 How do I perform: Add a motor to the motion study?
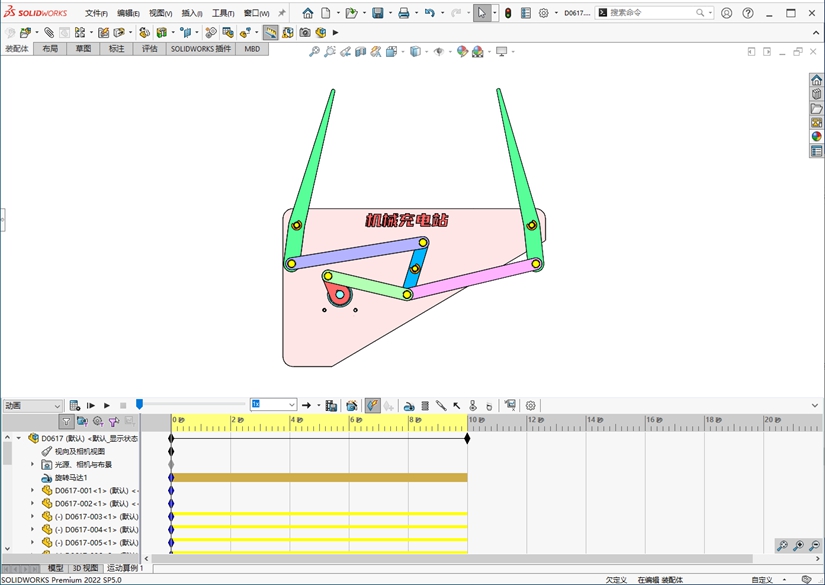click(x=409, y=405)
